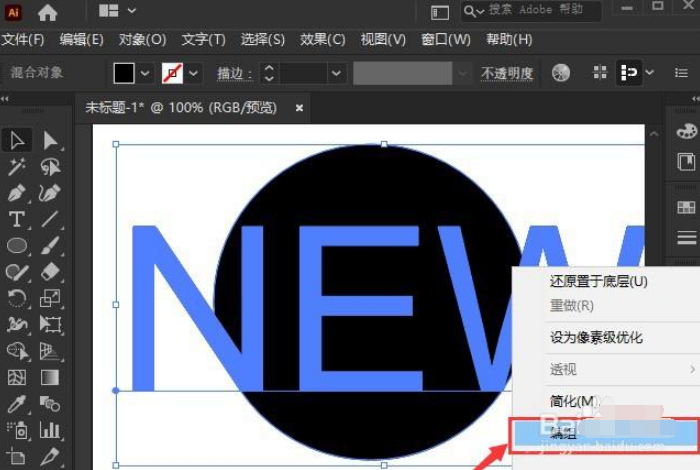Image resolution: width=700 pixels, height=470 pixels.
Task: Select the Symbol Sprayer tool
Action: pyautogui.click(x=18, y=431)
